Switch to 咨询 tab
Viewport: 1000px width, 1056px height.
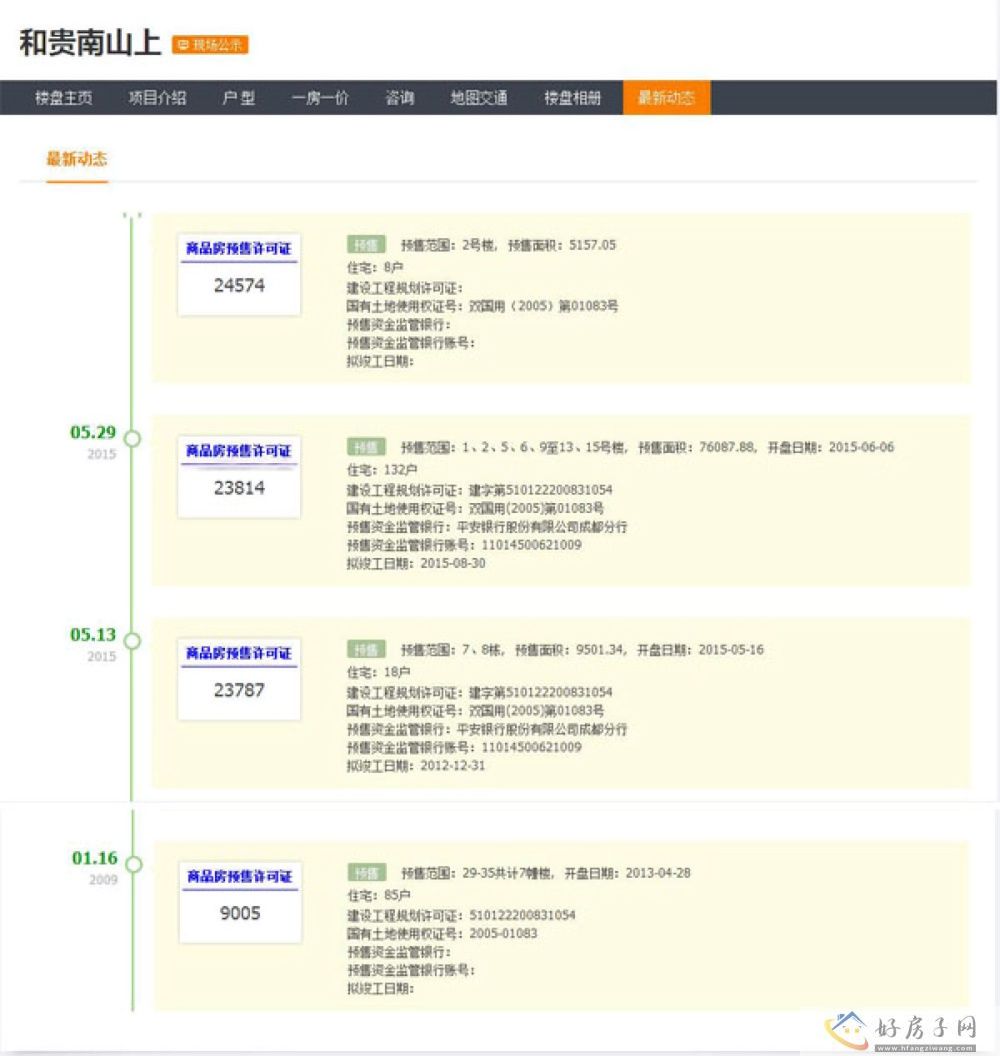(x=400, y=98)
